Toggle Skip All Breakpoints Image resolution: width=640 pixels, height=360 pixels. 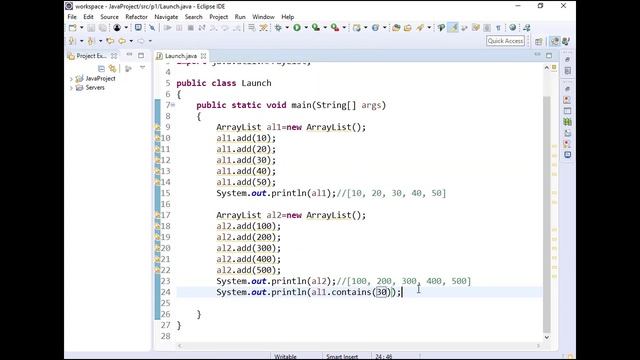point(152,28)
